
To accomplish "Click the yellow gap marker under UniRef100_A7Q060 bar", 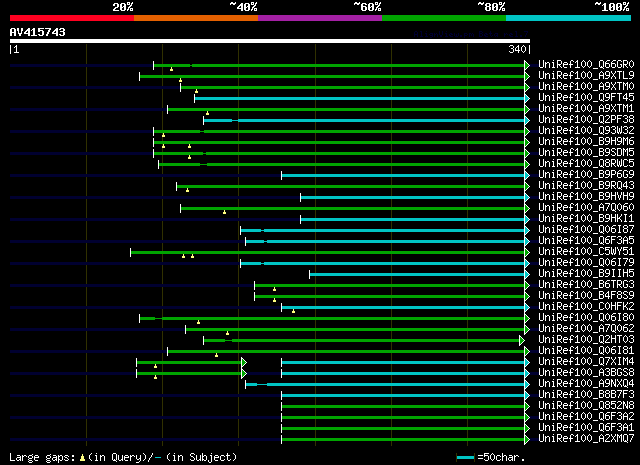I will pos(224,212).
